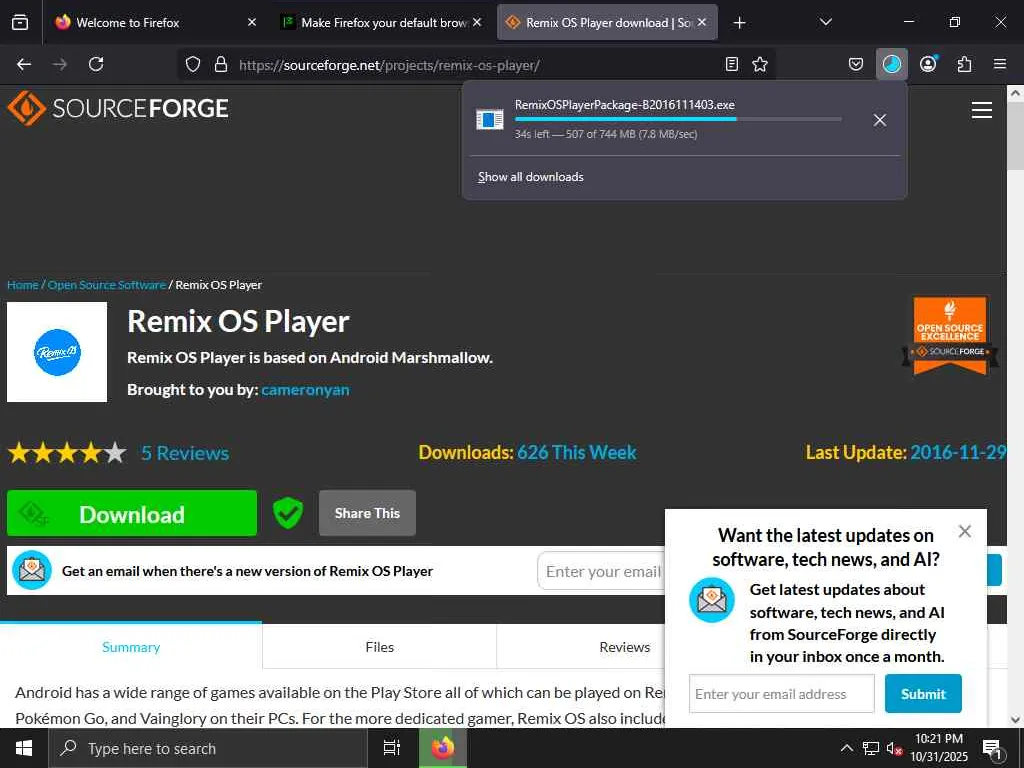Open the Extensions puzzle icon
This screenshot has height=768, width=1024.
(x=964, y=64)
